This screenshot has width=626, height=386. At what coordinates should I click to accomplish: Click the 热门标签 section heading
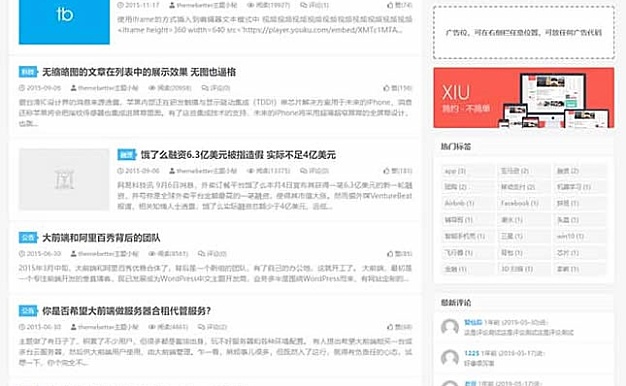pyautogui.click(x=456, y=147)
